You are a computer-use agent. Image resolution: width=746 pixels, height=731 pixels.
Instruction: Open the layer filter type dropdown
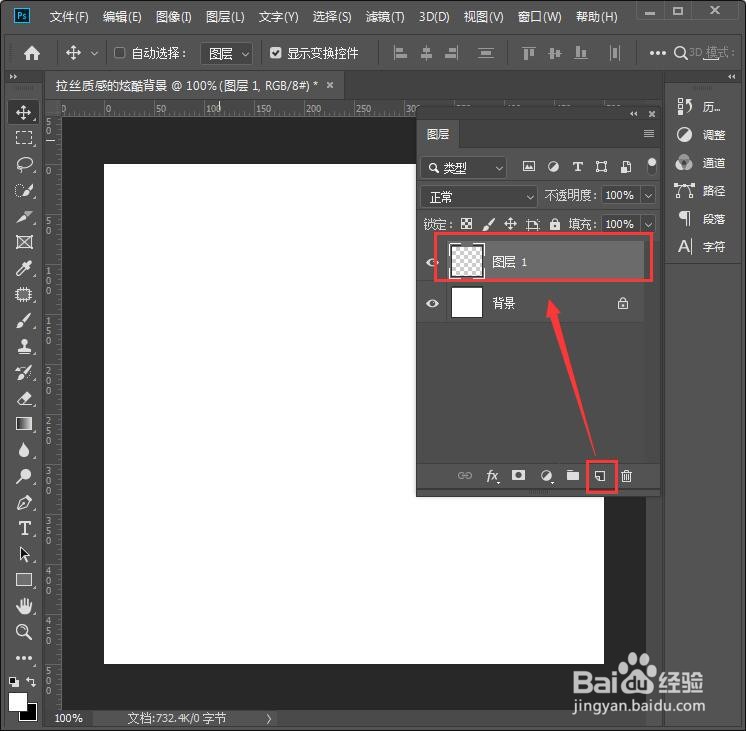coord(464,168)
